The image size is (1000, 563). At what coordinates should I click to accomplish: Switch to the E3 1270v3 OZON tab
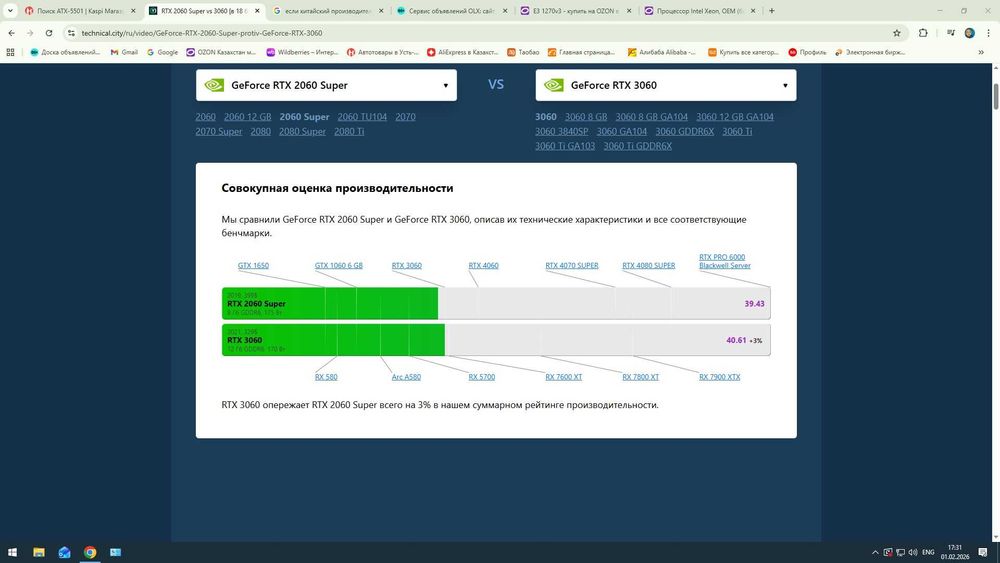575,11
